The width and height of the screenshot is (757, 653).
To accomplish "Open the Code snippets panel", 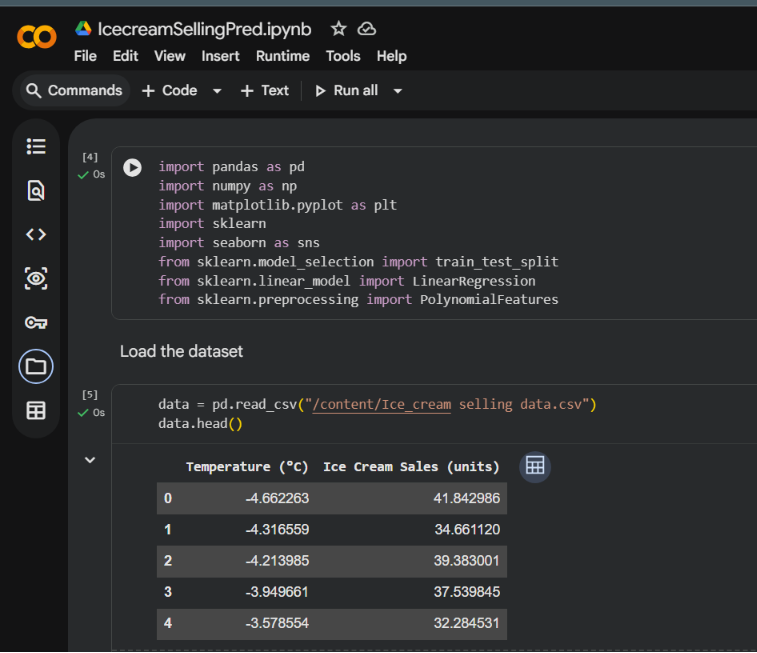I will click(36, 235).
